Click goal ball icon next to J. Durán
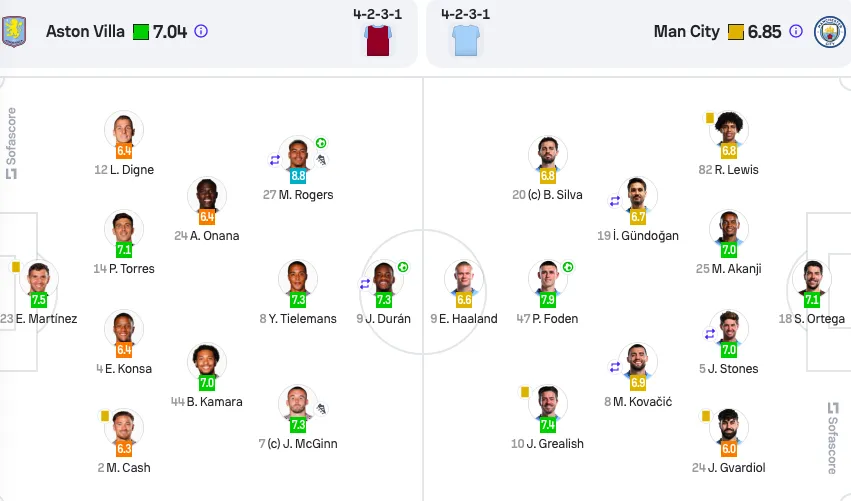Image resolution: width=851 pixels, height=501 pixels. [403, 267]
